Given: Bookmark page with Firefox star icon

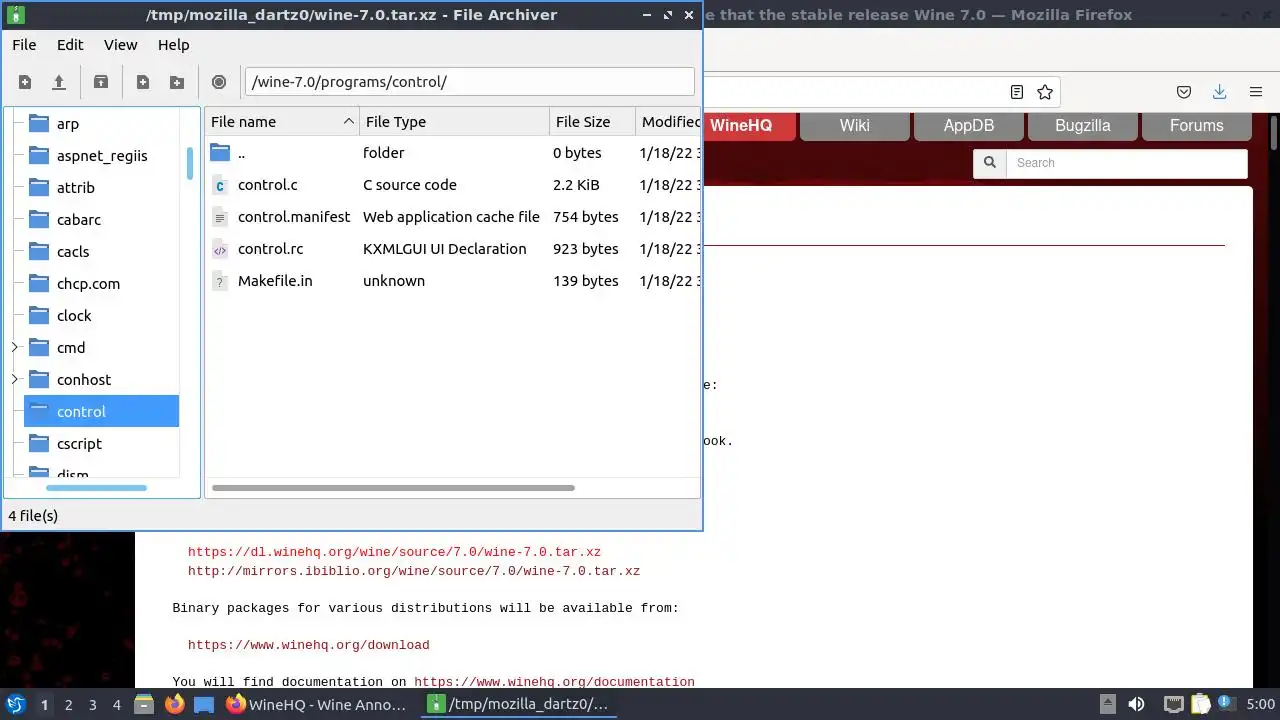Looking at the screenshot, I should 1045,92.
